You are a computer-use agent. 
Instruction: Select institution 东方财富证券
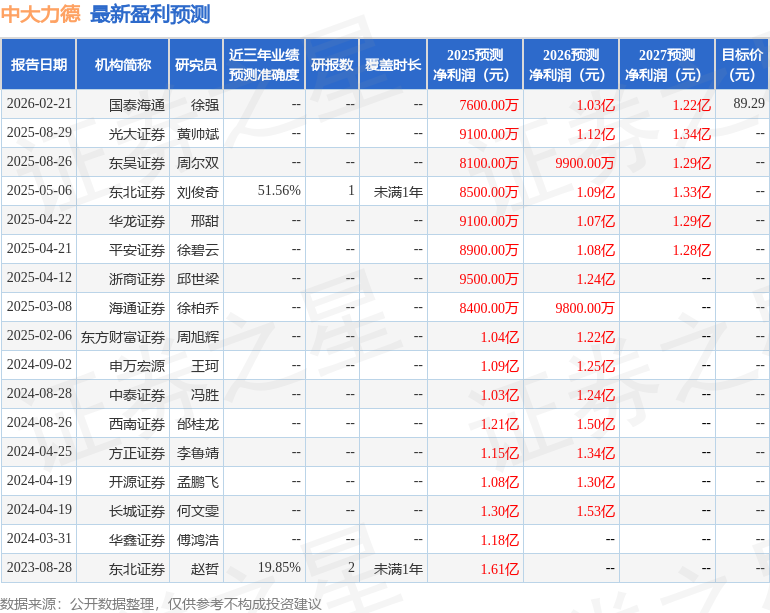[123, 337]
